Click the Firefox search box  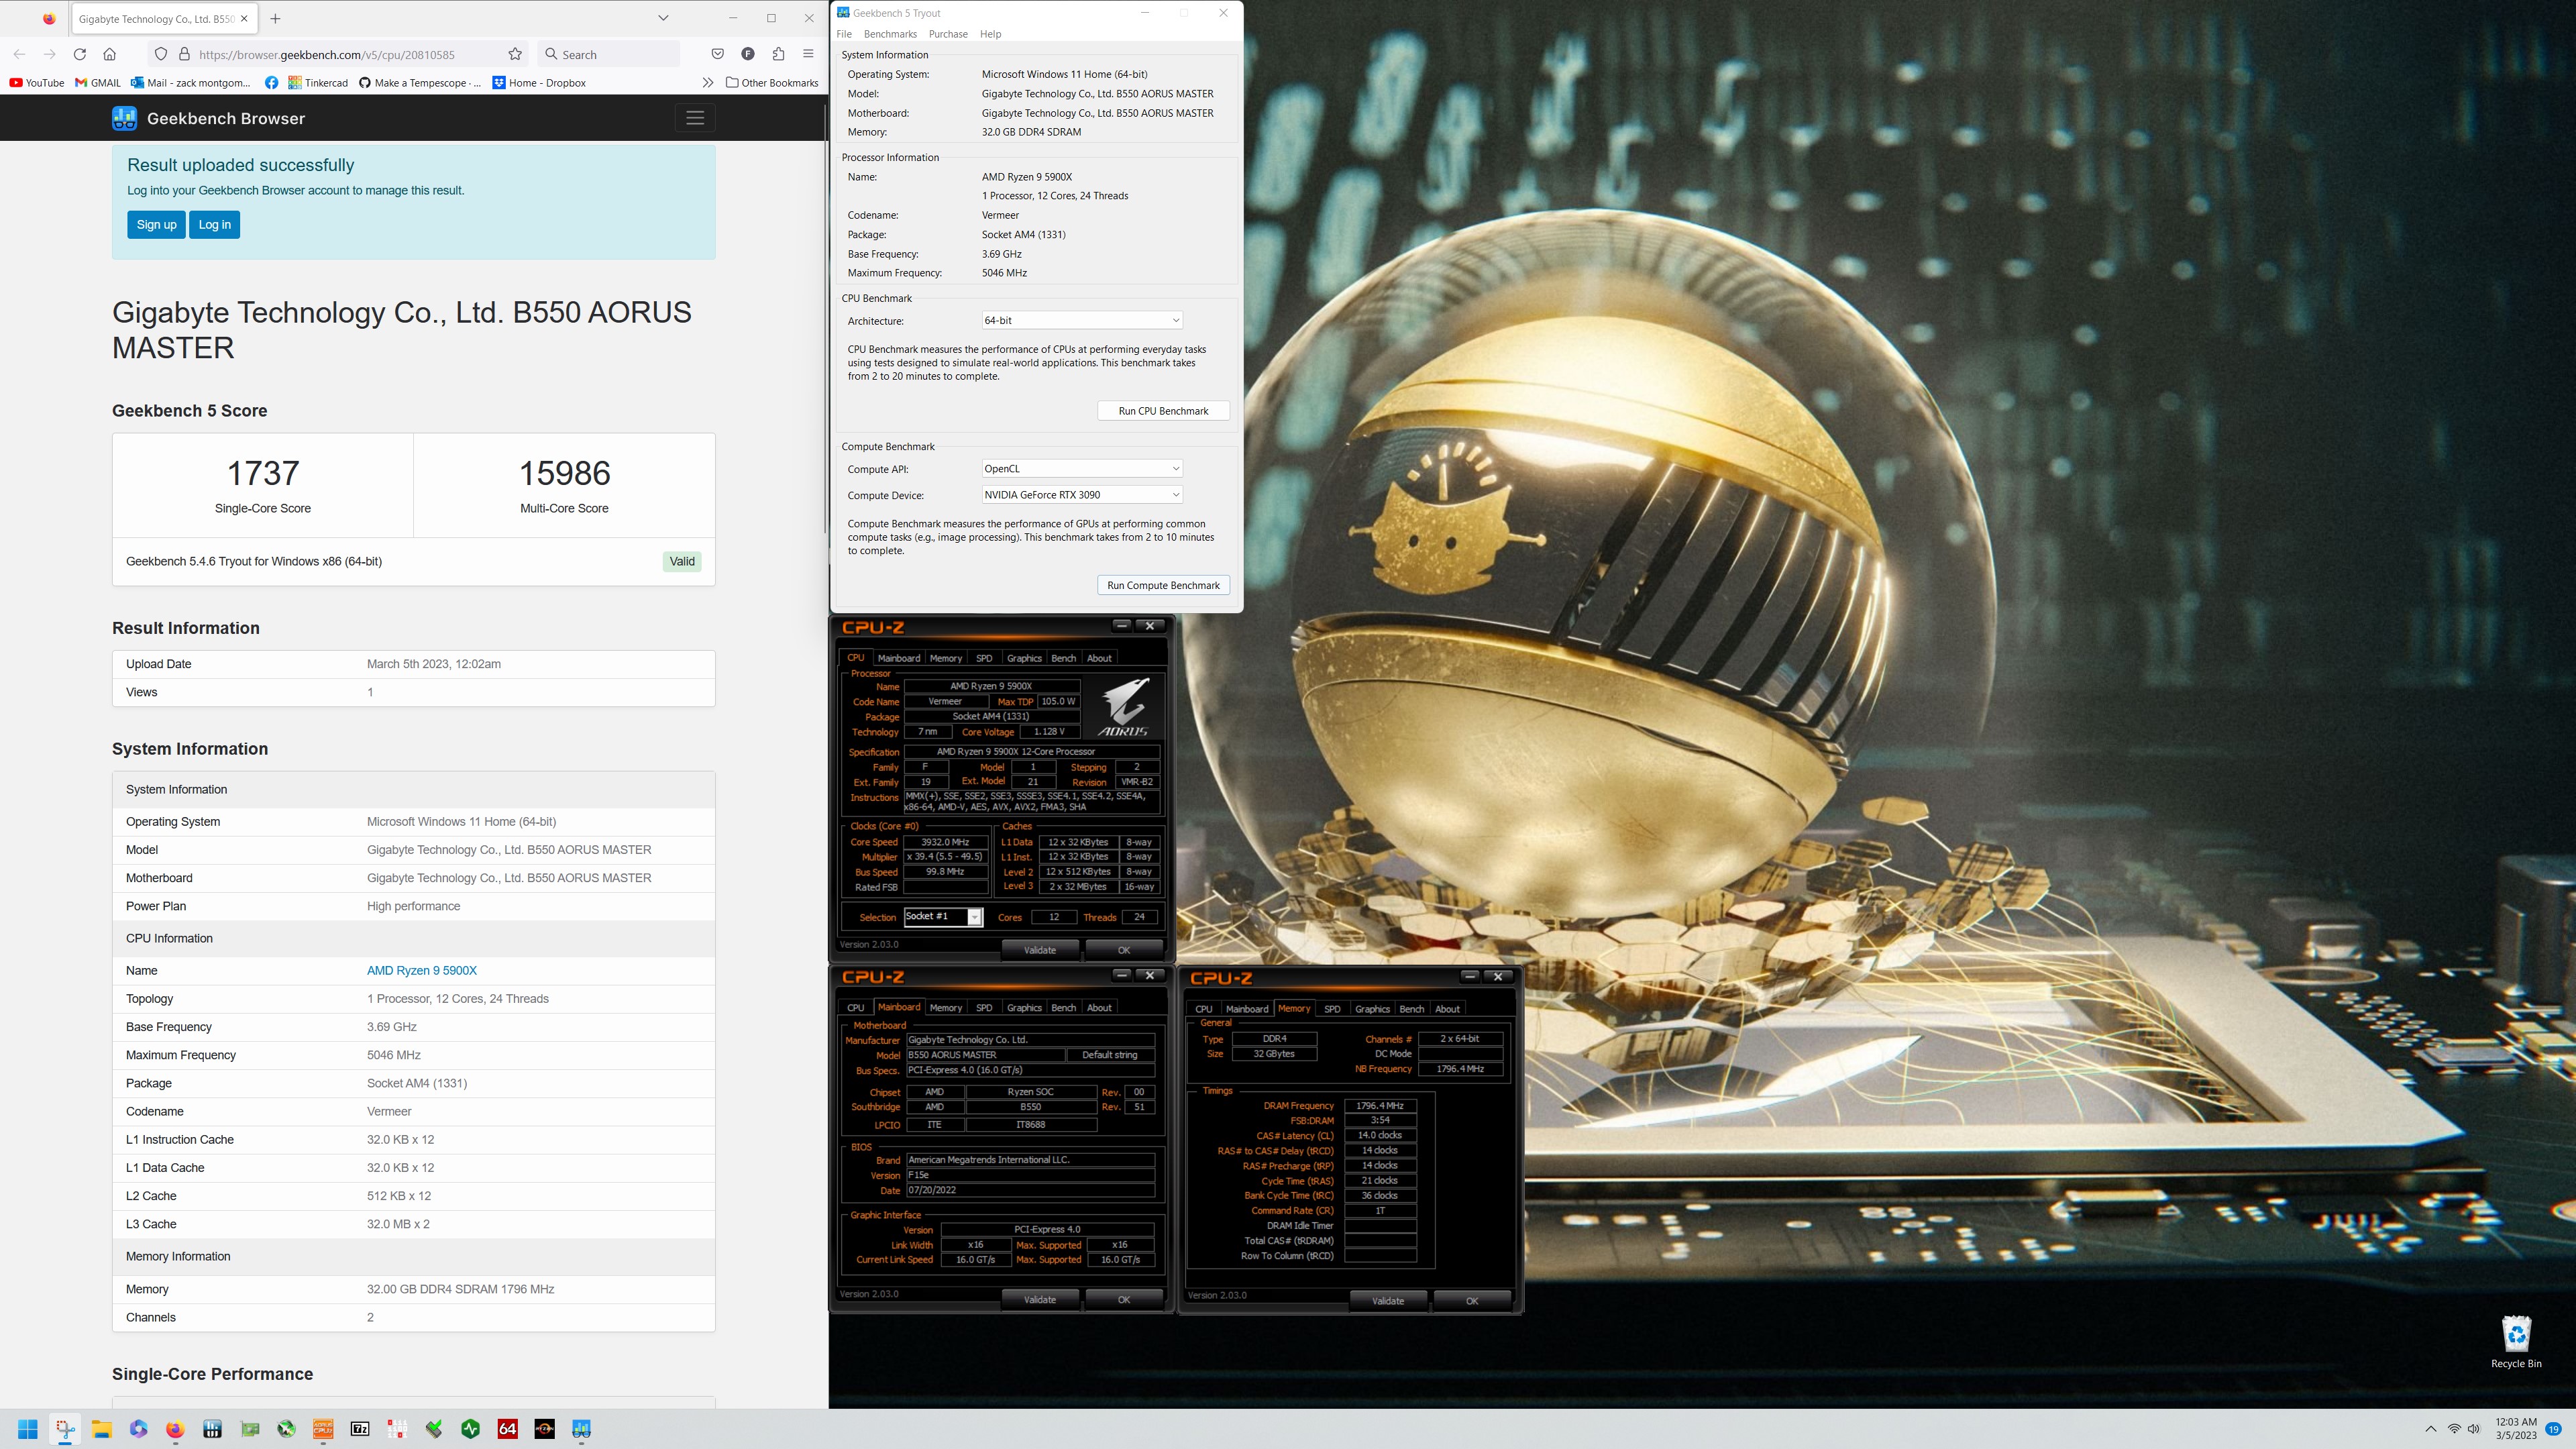[609, 54]
